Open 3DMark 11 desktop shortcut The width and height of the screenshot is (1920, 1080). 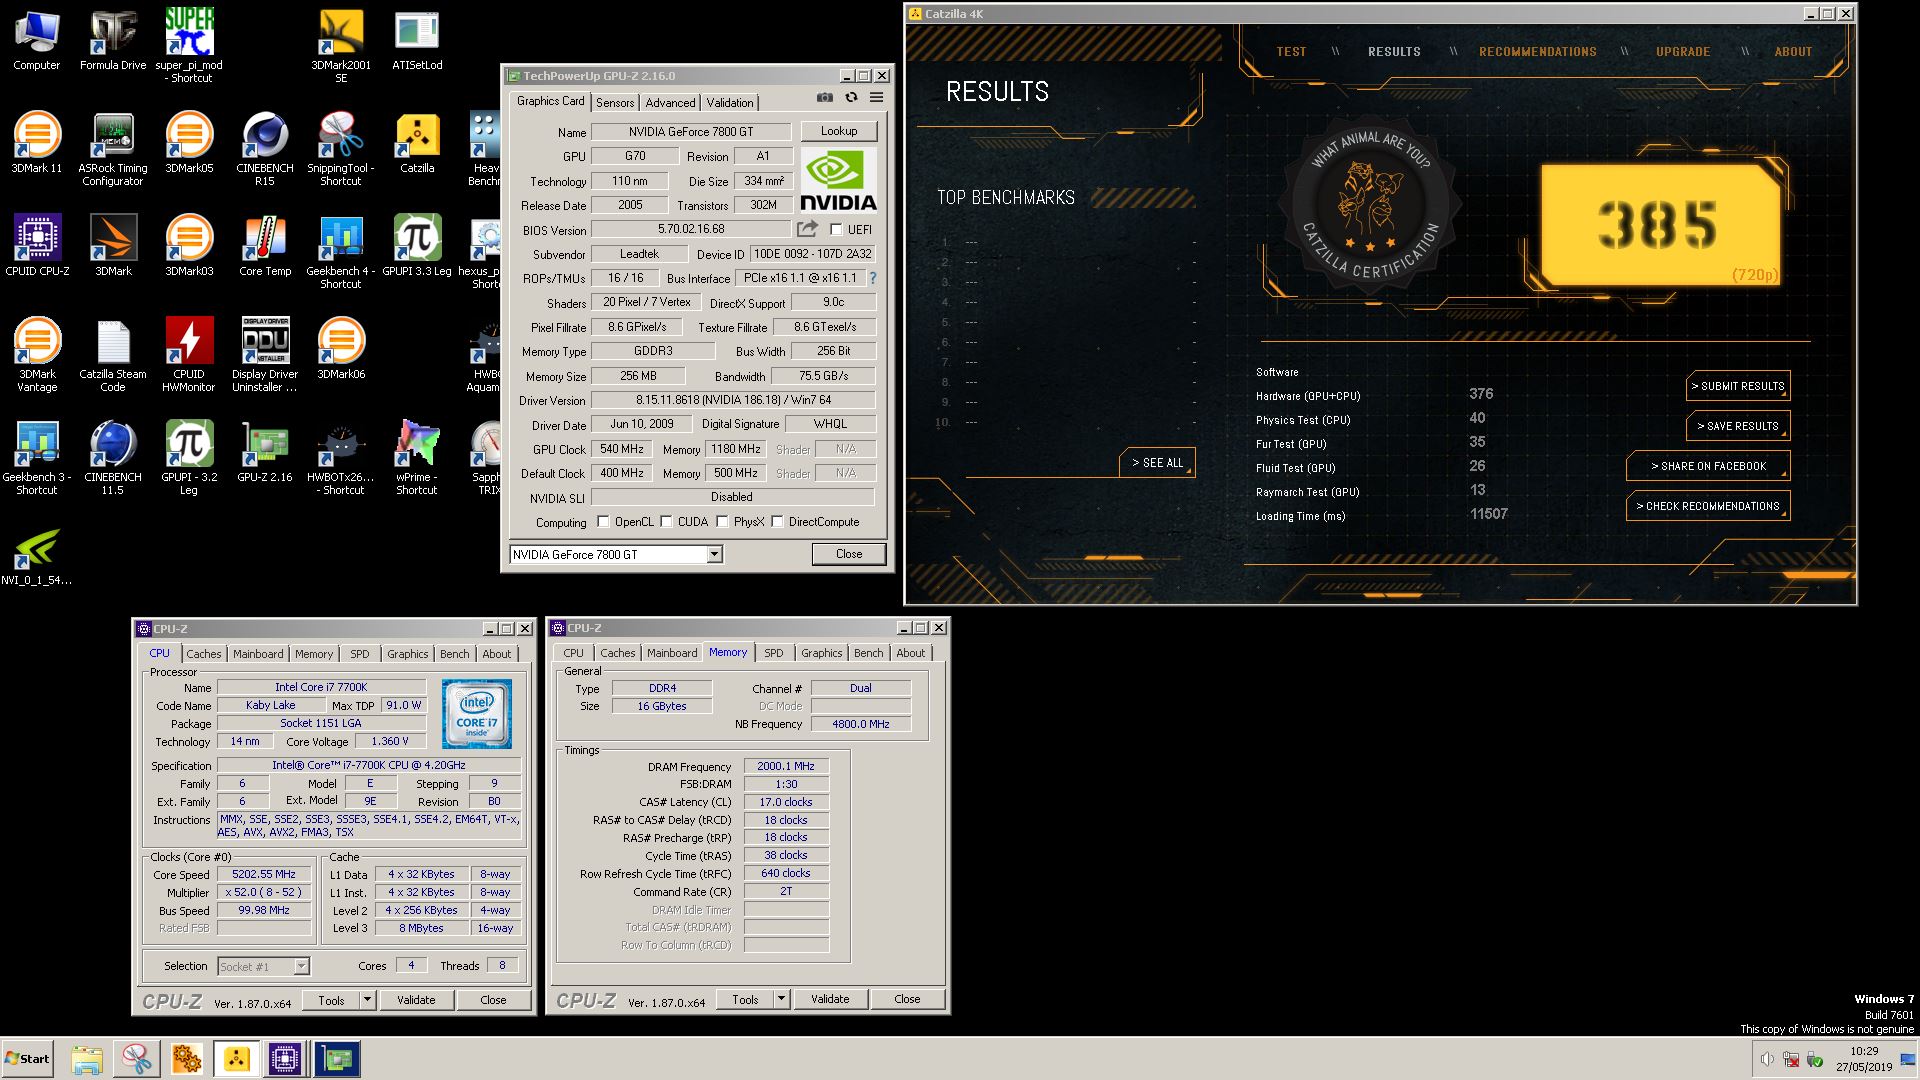37,143
